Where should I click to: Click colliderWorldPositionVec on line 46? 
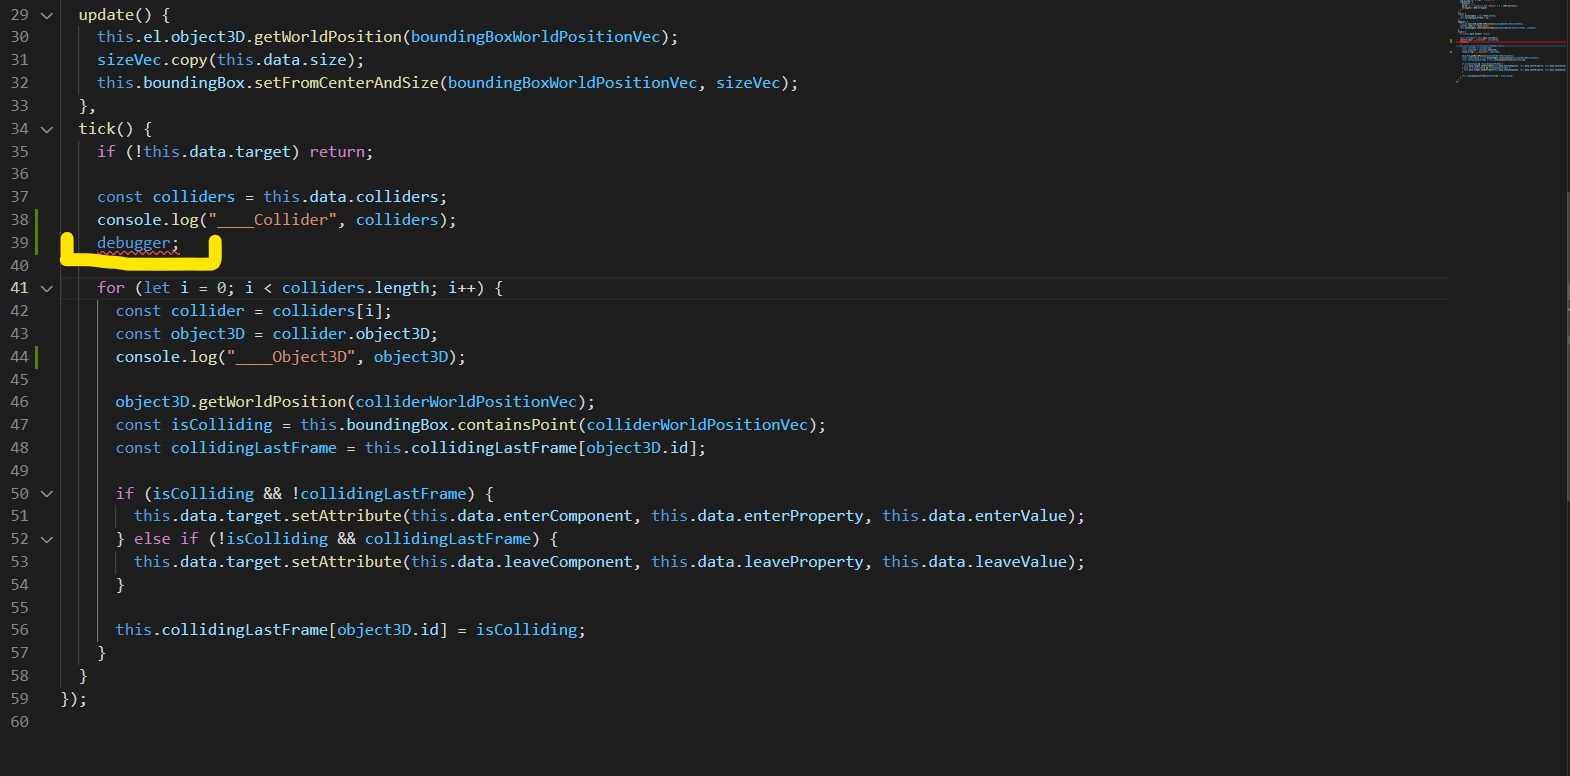466,402
